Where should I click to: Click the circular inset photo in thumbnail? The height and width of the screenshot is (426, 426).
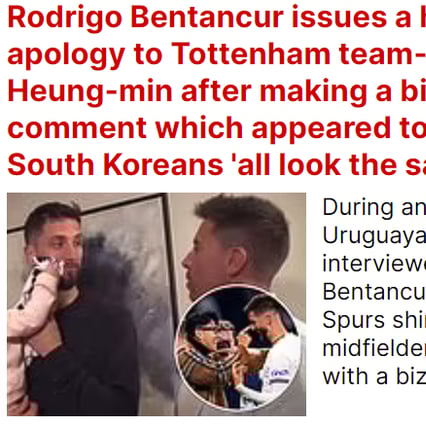click(x=239, y=347)
